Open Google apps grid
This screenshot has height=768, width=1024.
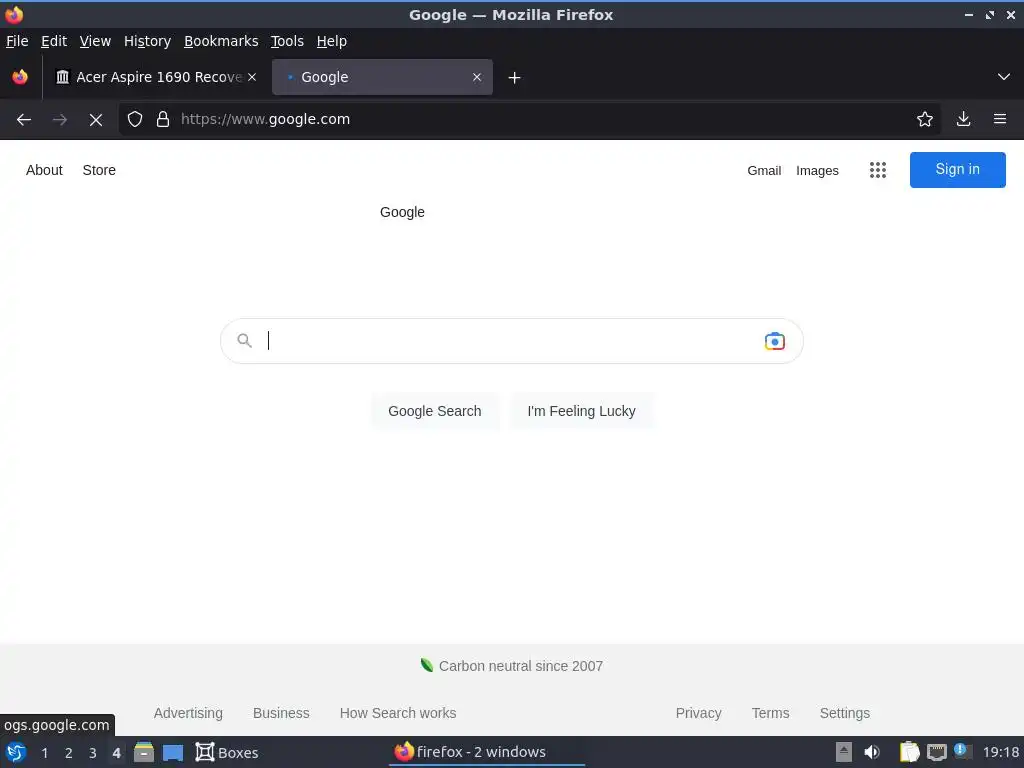point(878,170)
